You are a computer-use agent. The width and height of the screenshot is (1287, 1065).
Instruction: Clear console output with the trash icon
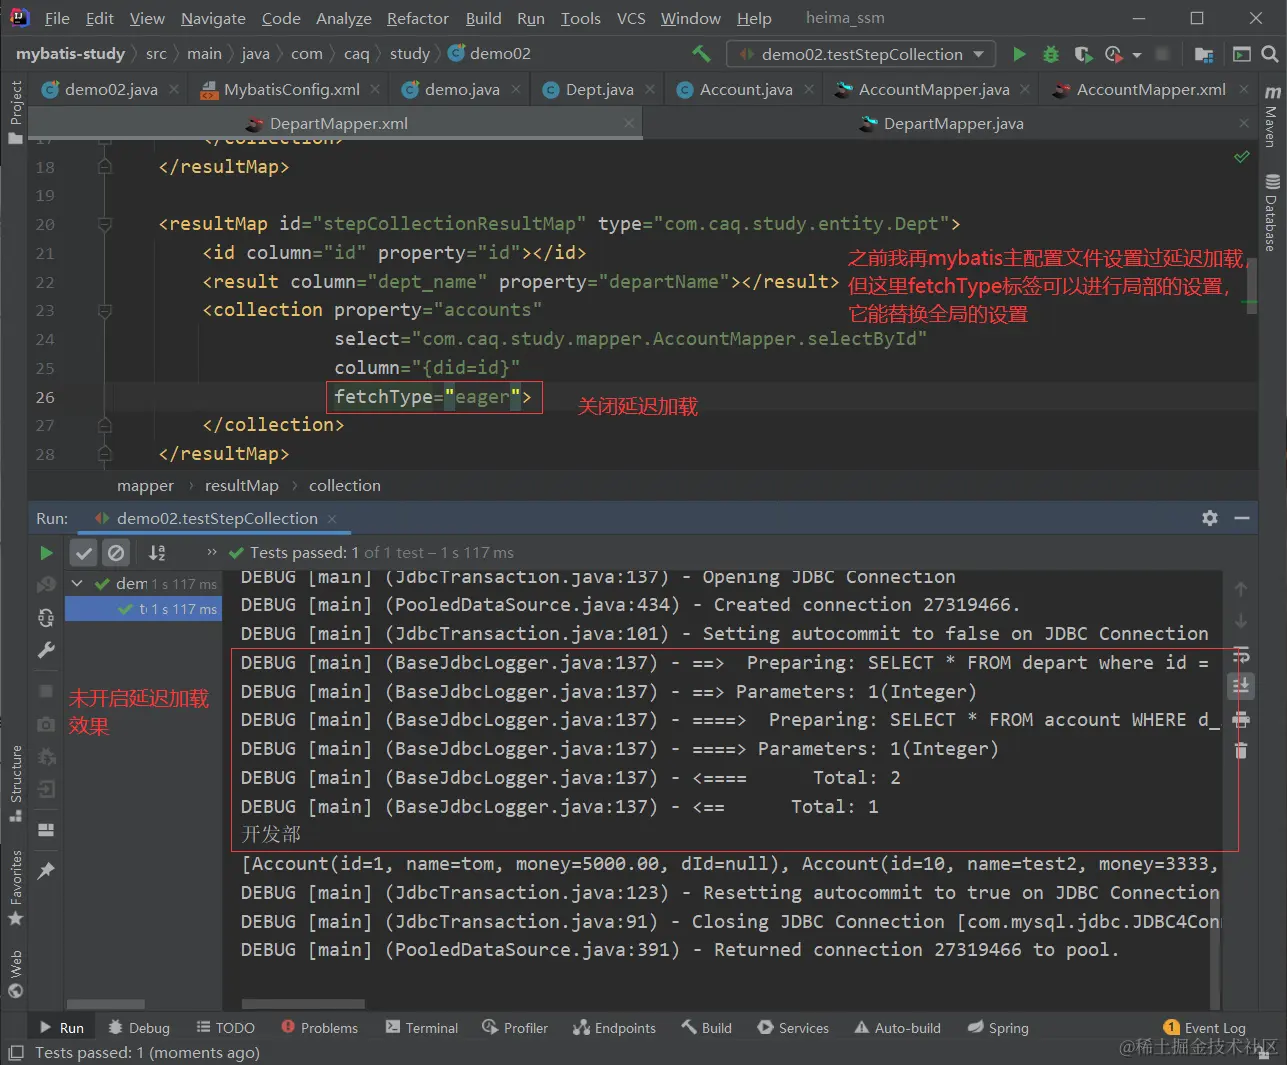point(1241,750)
